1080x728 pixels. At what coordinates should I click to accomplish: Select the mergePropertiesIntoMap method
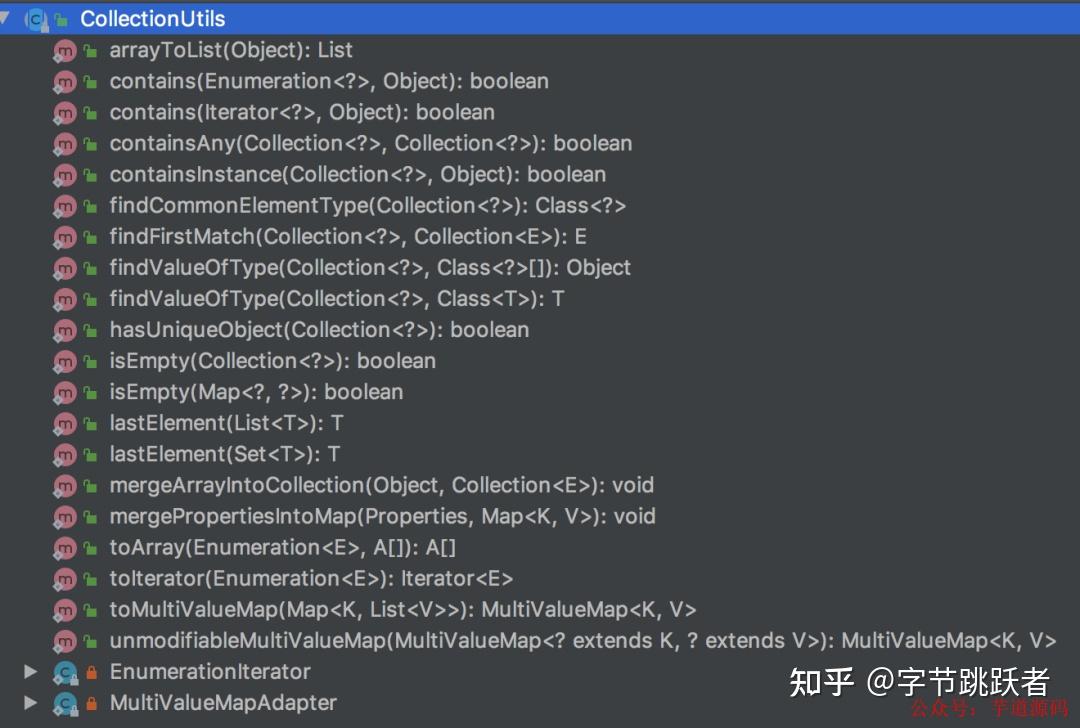click(x=382, y=516)
